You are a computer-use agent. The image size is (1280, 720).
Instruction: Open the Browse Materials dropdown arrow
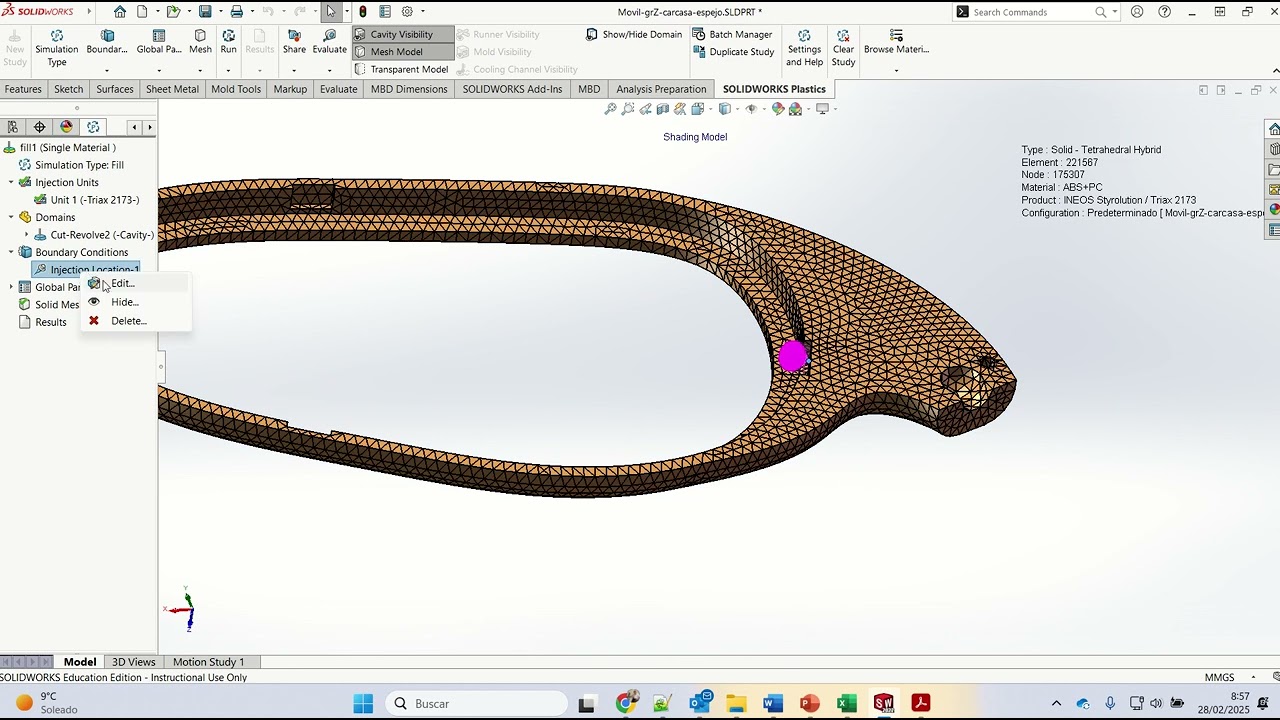(896, 71)
